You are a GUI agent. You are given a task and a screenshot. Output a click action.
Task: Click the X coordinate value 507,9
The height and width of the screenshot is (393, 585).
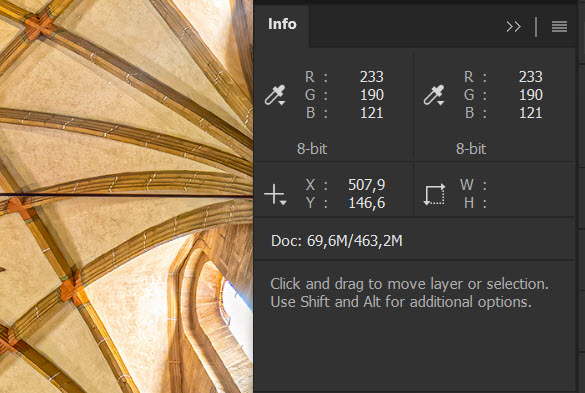pyautogui.click(x=366, y=185)
